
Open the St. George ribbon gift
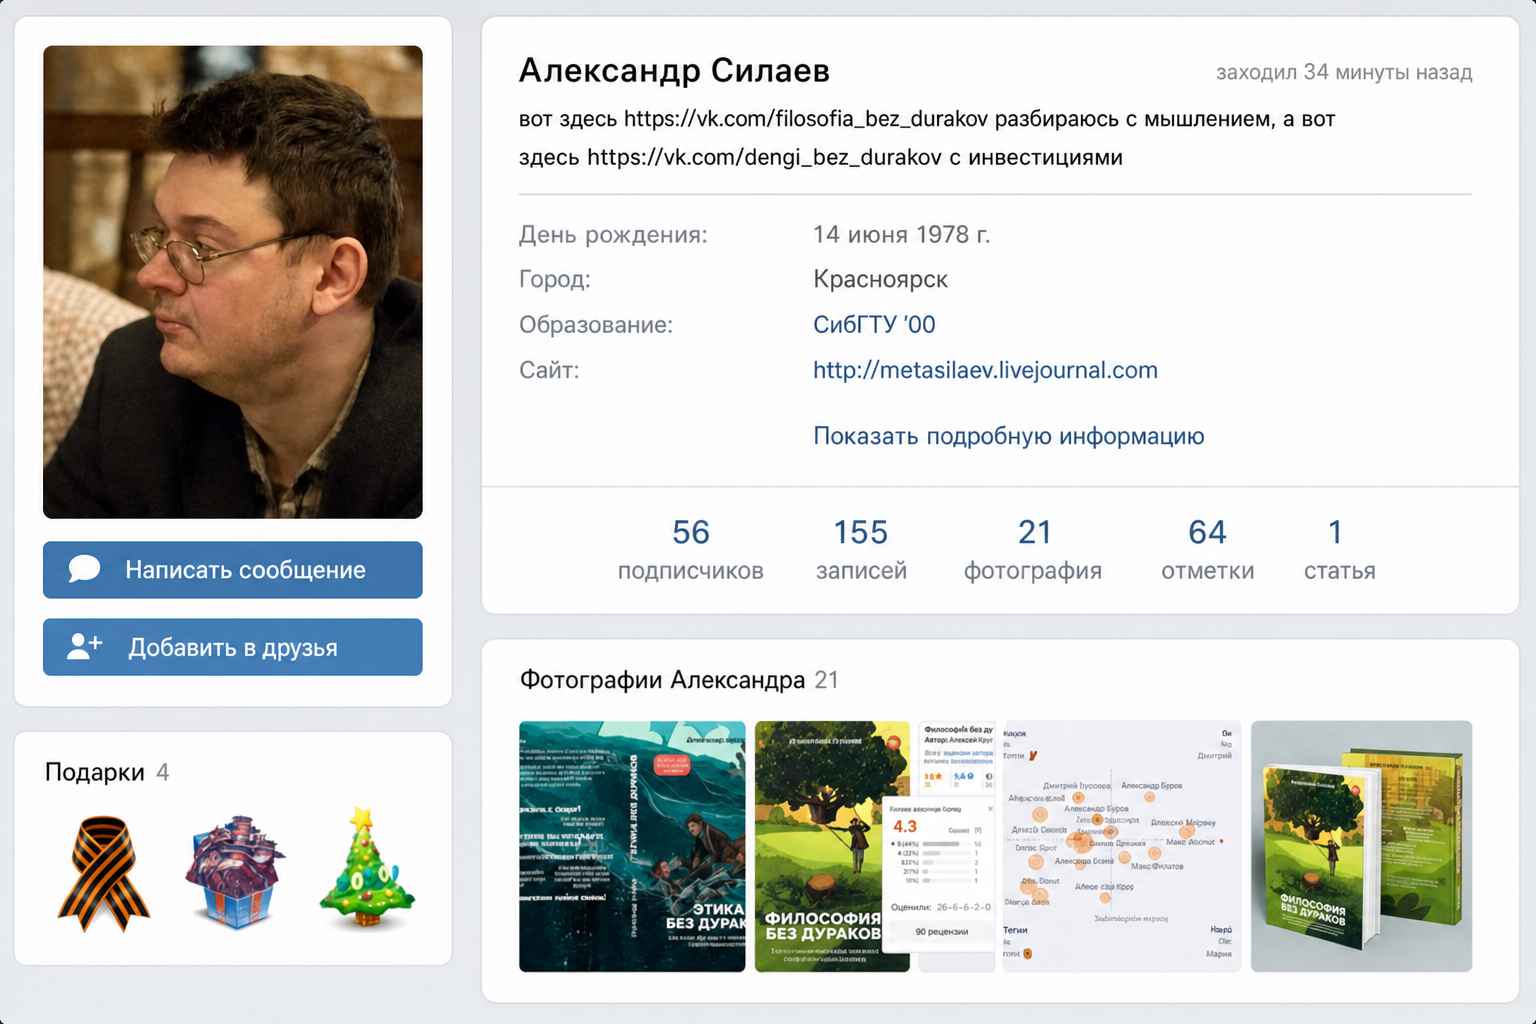click(x=104, y=873)
